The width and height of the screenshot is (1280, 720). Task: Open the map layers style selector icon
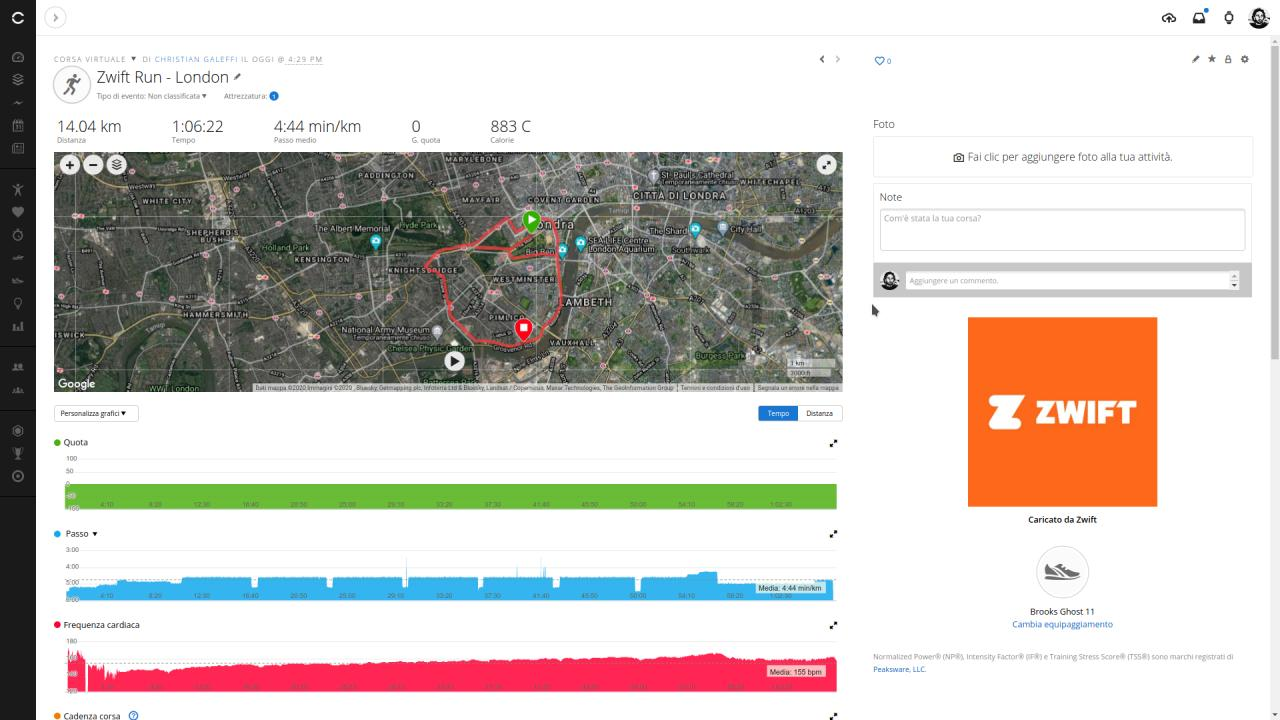point(116,164)
